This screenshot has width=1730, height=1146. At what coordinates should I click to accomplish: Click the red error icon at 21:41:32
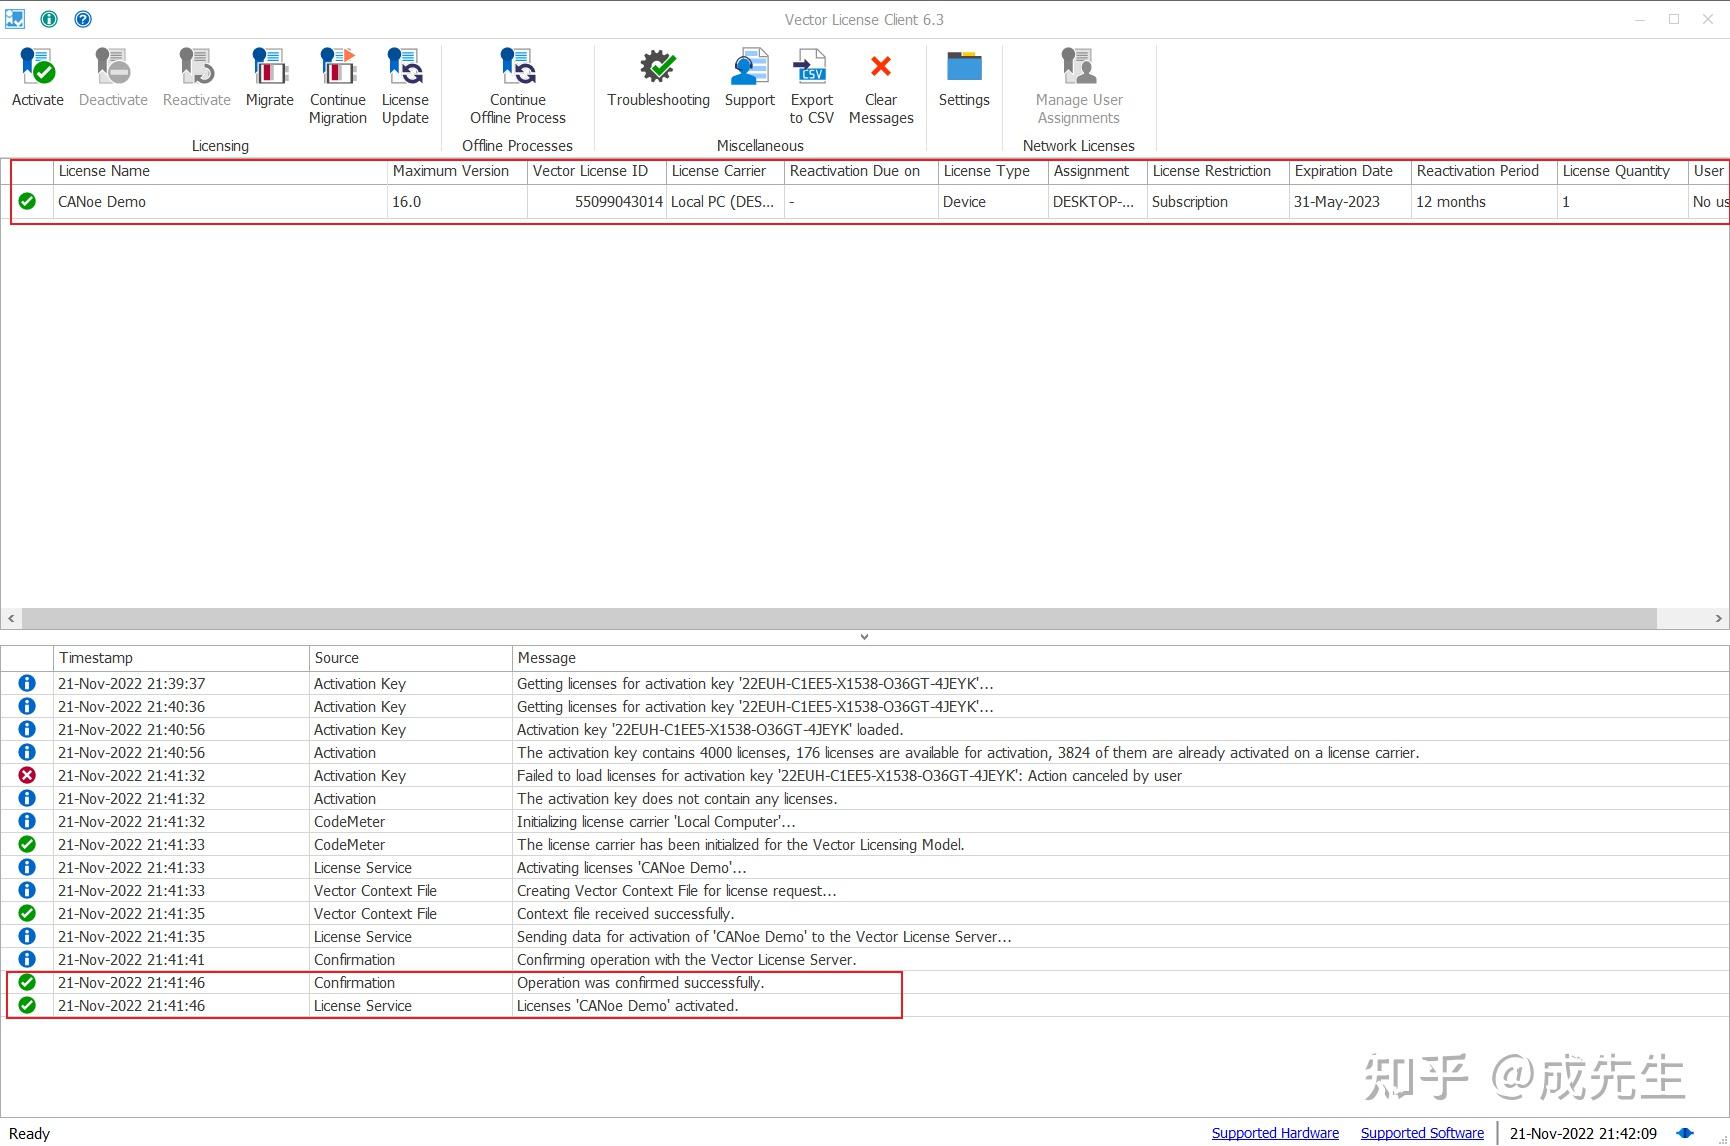coord(27,775)
